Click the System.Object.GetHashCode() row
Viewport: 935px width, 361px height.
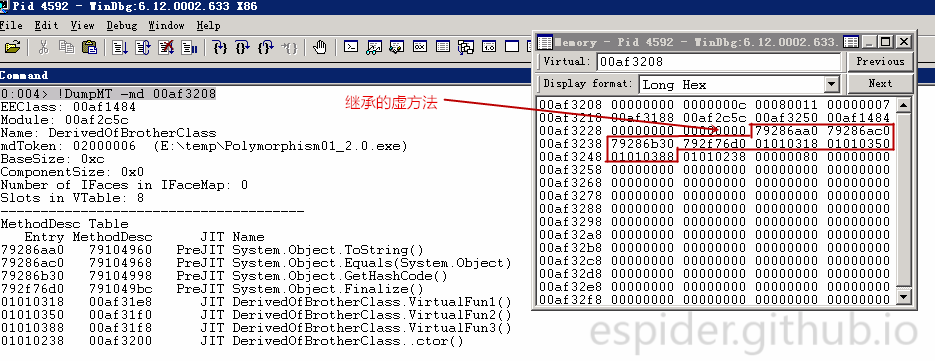224,276
